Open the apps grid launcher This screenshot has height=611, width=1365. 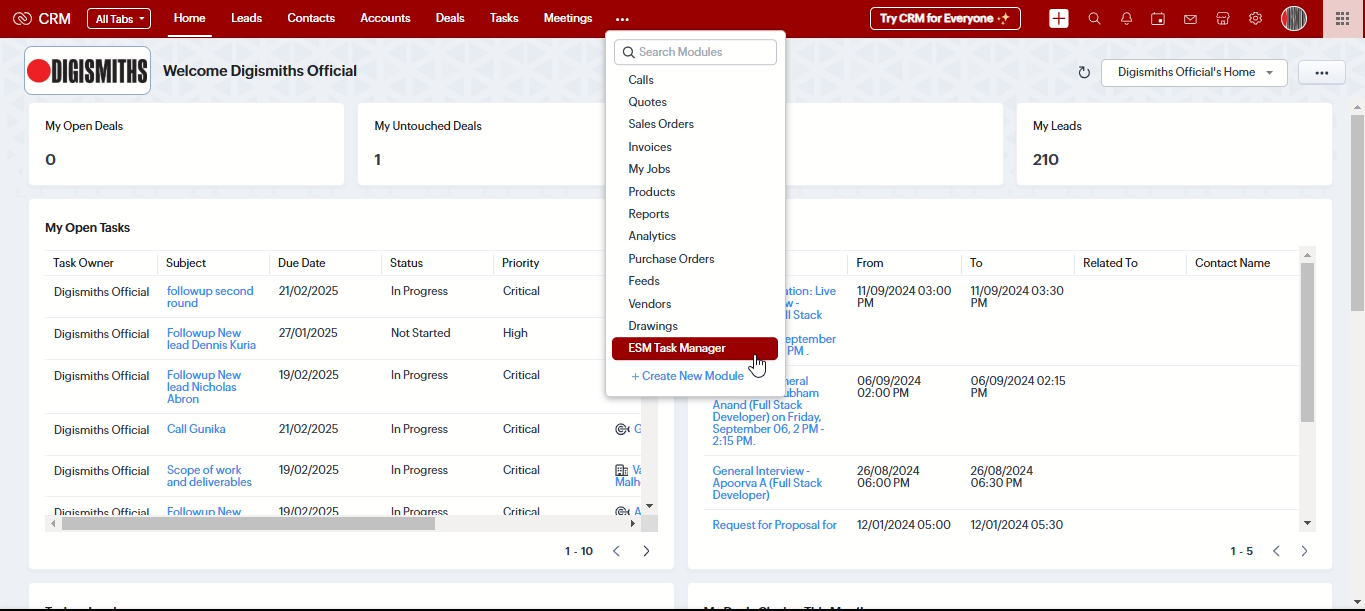(1342, 19)
